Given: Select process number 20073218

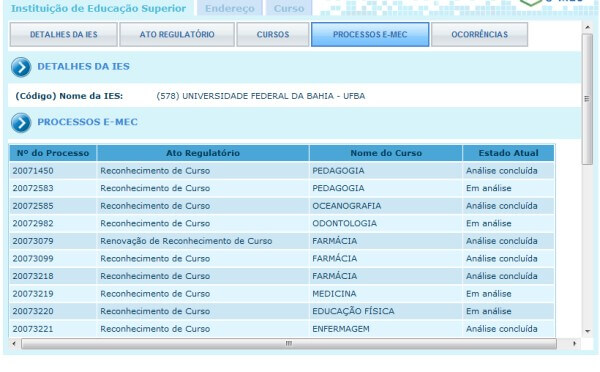Looking at the screenshot, I should pyautogui.click(x=33, y=276).
